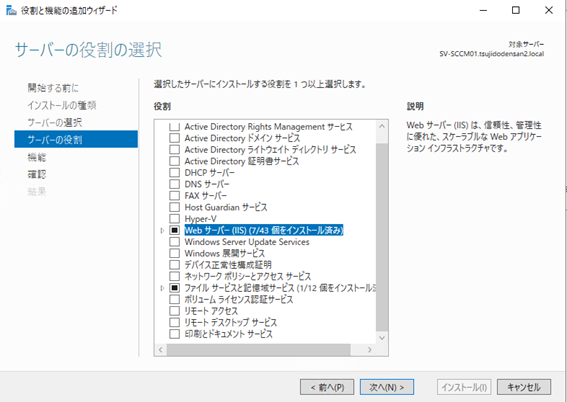This screenshot has width=567, height=402.
Task: Select the DHCP サーバー role label
Action: pos(209,173)
